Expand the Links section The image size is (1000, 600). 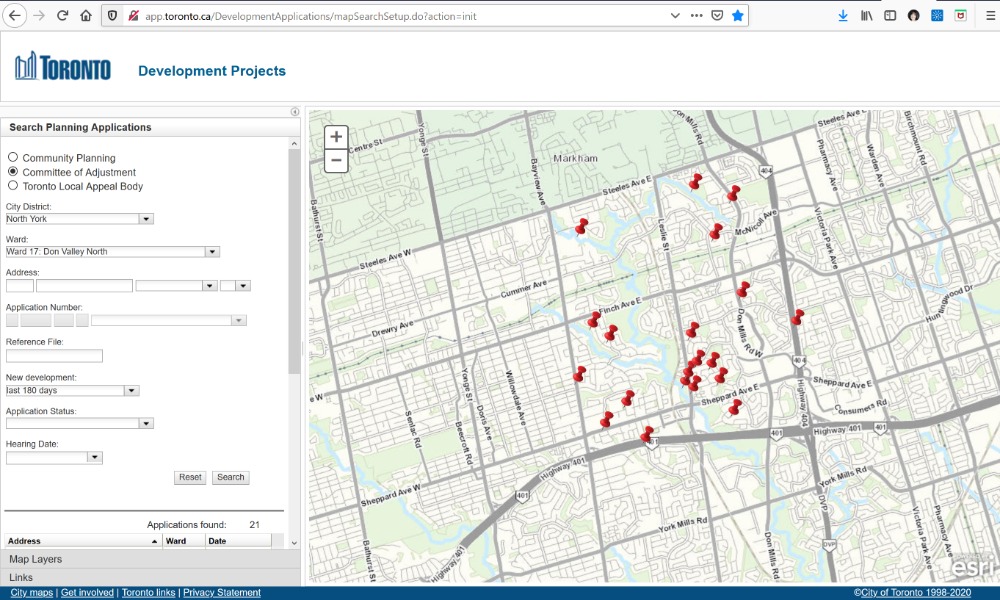(x=150, y=577)
